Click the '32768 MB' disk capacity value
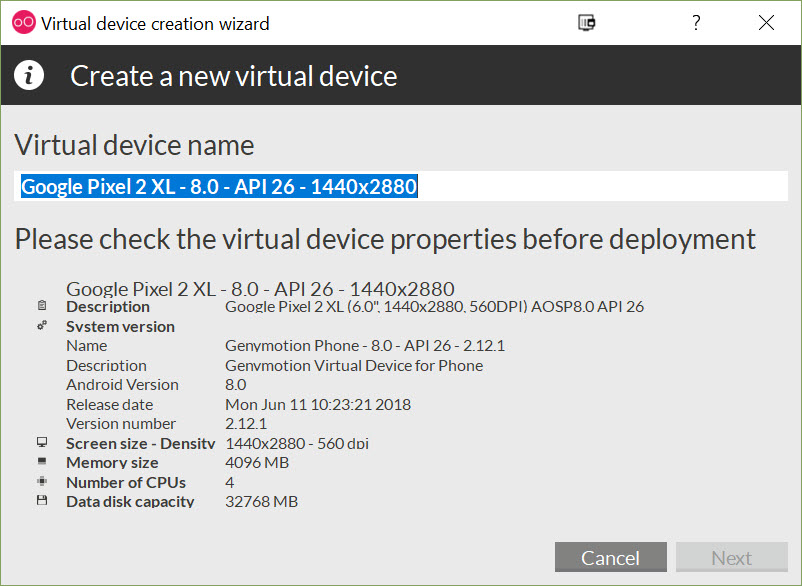Image resolution: width=802 pixels, height=586 pixels. (x=262, y=502)
